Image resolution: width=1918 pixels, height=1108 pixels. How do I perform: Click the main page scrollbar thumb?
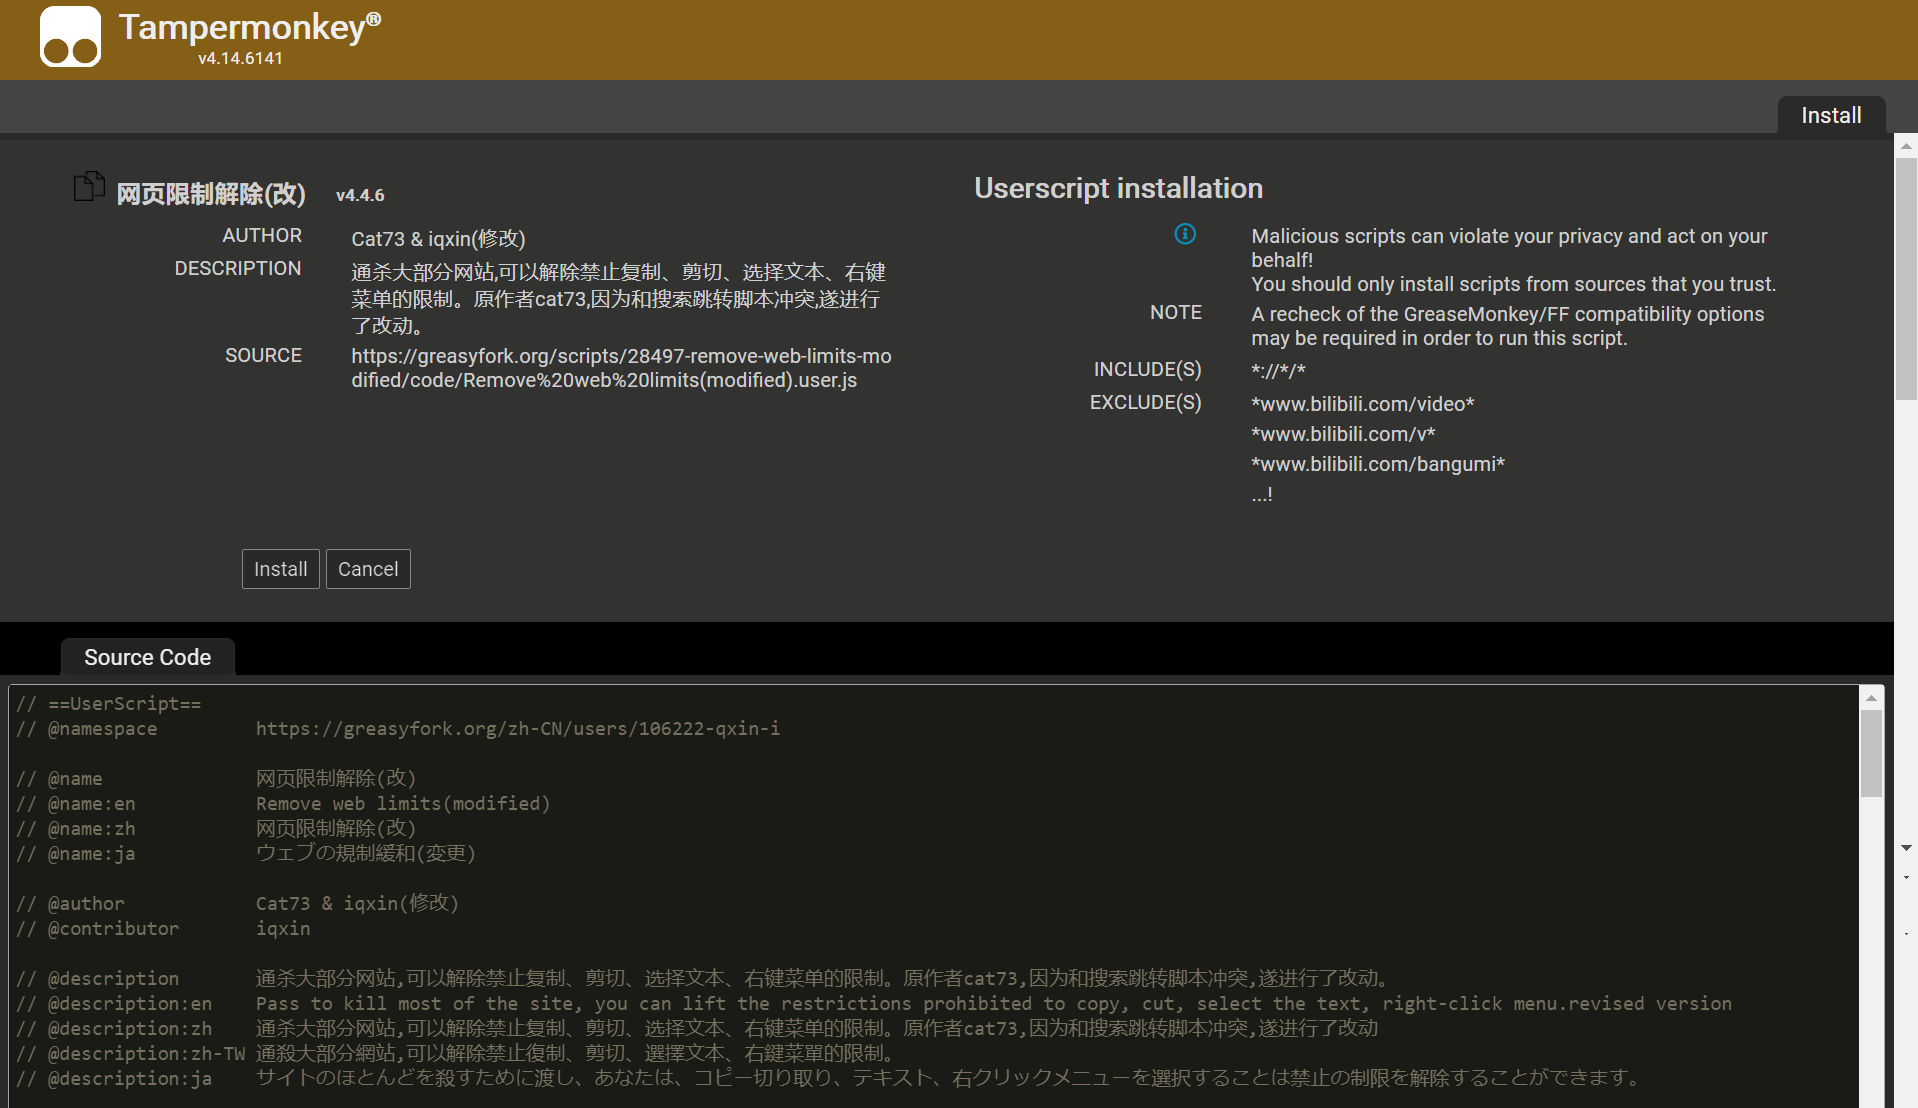(x=1906, y=280)
